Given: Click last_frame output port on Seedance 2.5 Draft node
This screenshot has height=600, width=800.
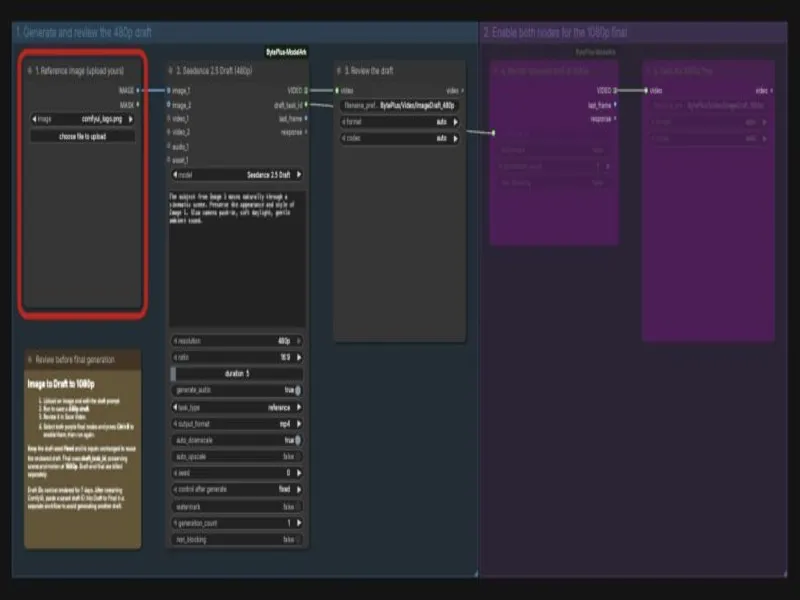Looking at the screenshot, I should point(306,118).
